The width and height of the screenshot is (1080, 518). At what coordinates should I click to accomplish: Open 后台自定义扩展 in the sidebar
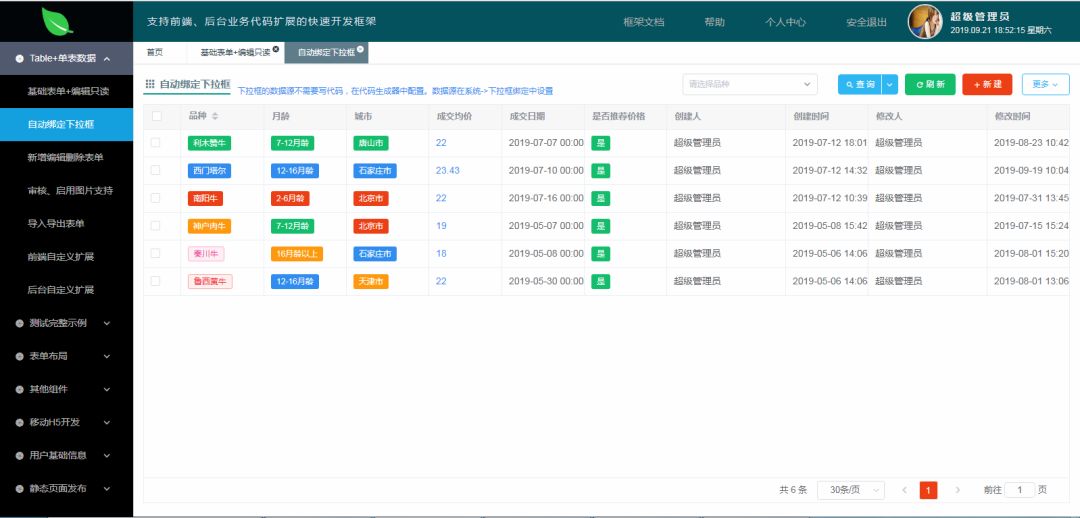click(x=67, y=290)
